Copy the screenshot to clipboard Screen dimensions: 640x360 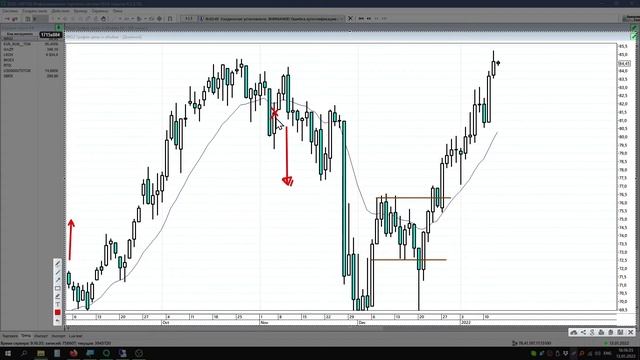[x=611, y=332]
